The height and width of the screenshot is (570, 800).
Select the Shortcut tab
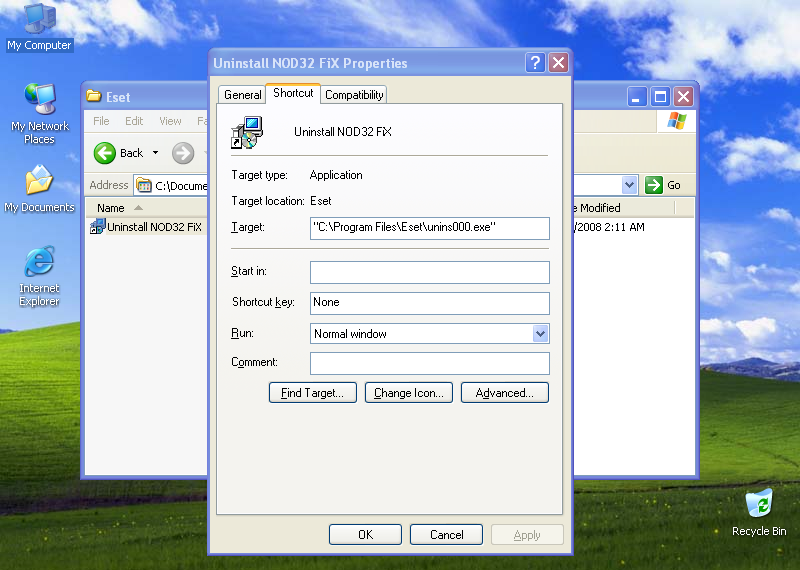point(293,93)
